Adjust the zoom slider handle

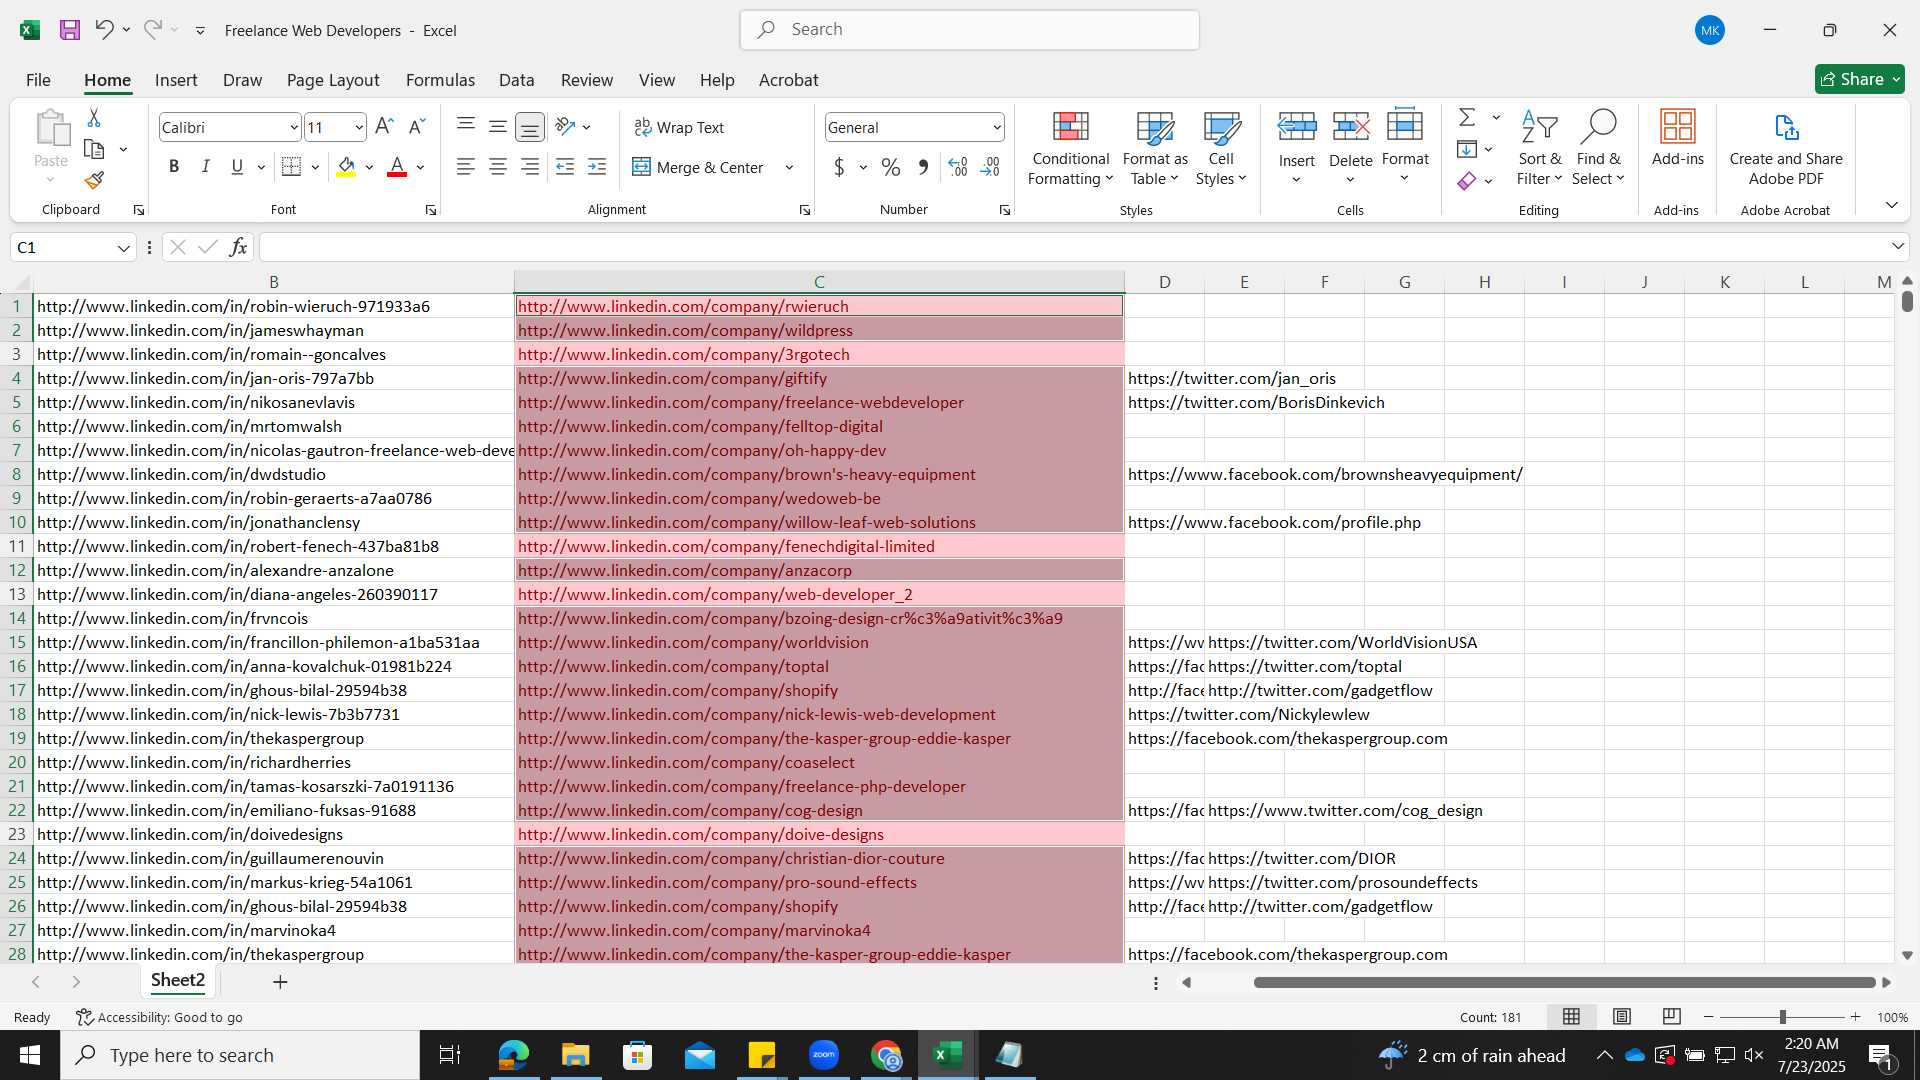pyautogui.click(x=1782, y=1017)
